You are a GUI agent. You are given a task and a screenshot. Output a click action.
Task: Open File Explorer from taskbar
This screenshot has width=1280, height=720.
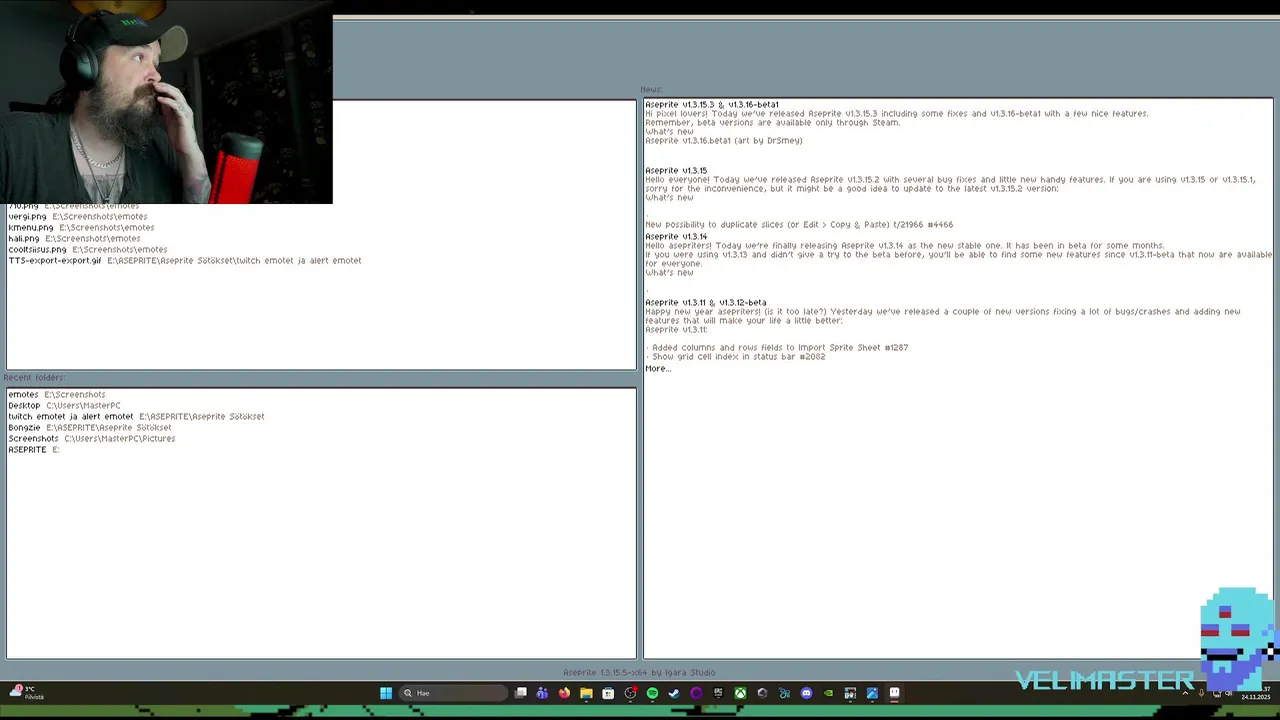(x=586, y=693)
